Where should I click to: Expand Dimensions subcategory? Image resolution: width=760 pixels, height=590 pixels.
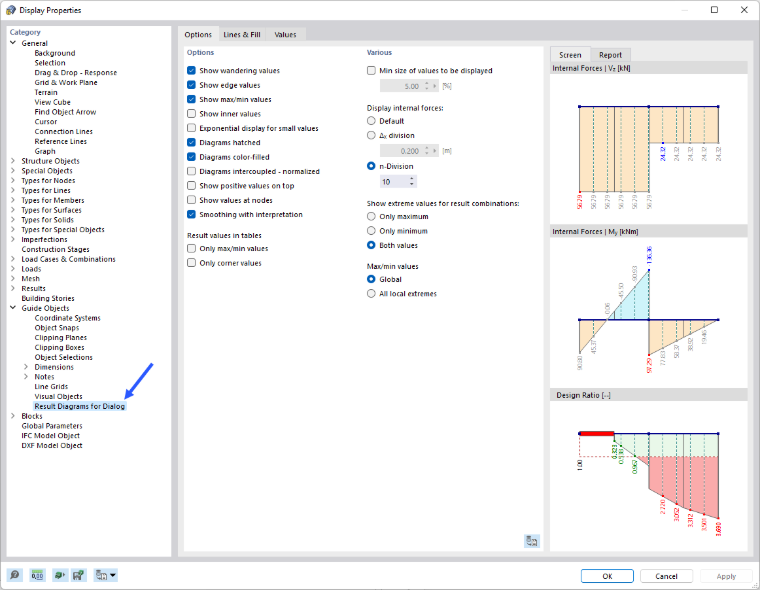point(26,367)
